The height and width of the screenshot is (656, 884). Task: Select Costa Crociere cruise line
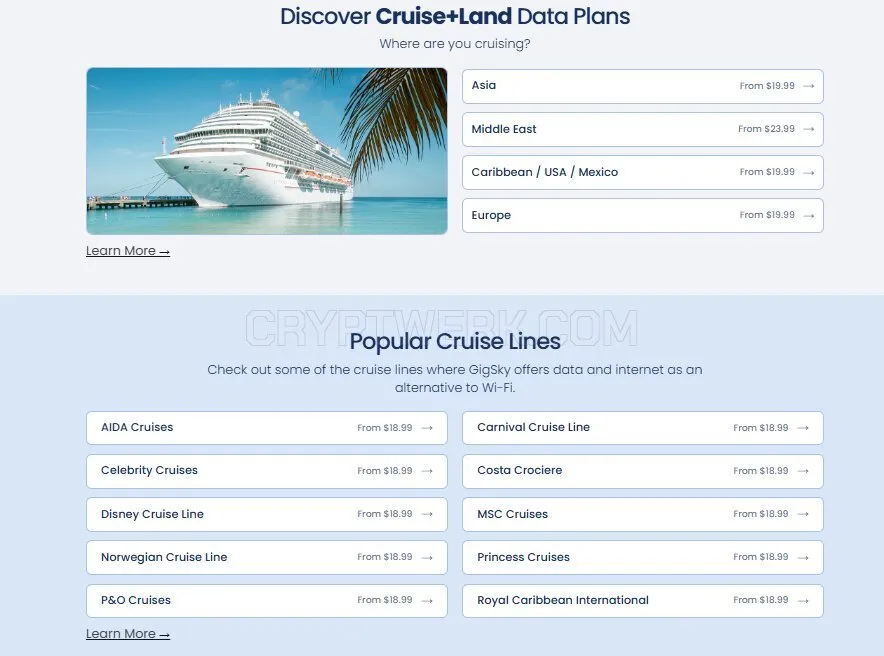pyautogui.click(x=643, y=471)
